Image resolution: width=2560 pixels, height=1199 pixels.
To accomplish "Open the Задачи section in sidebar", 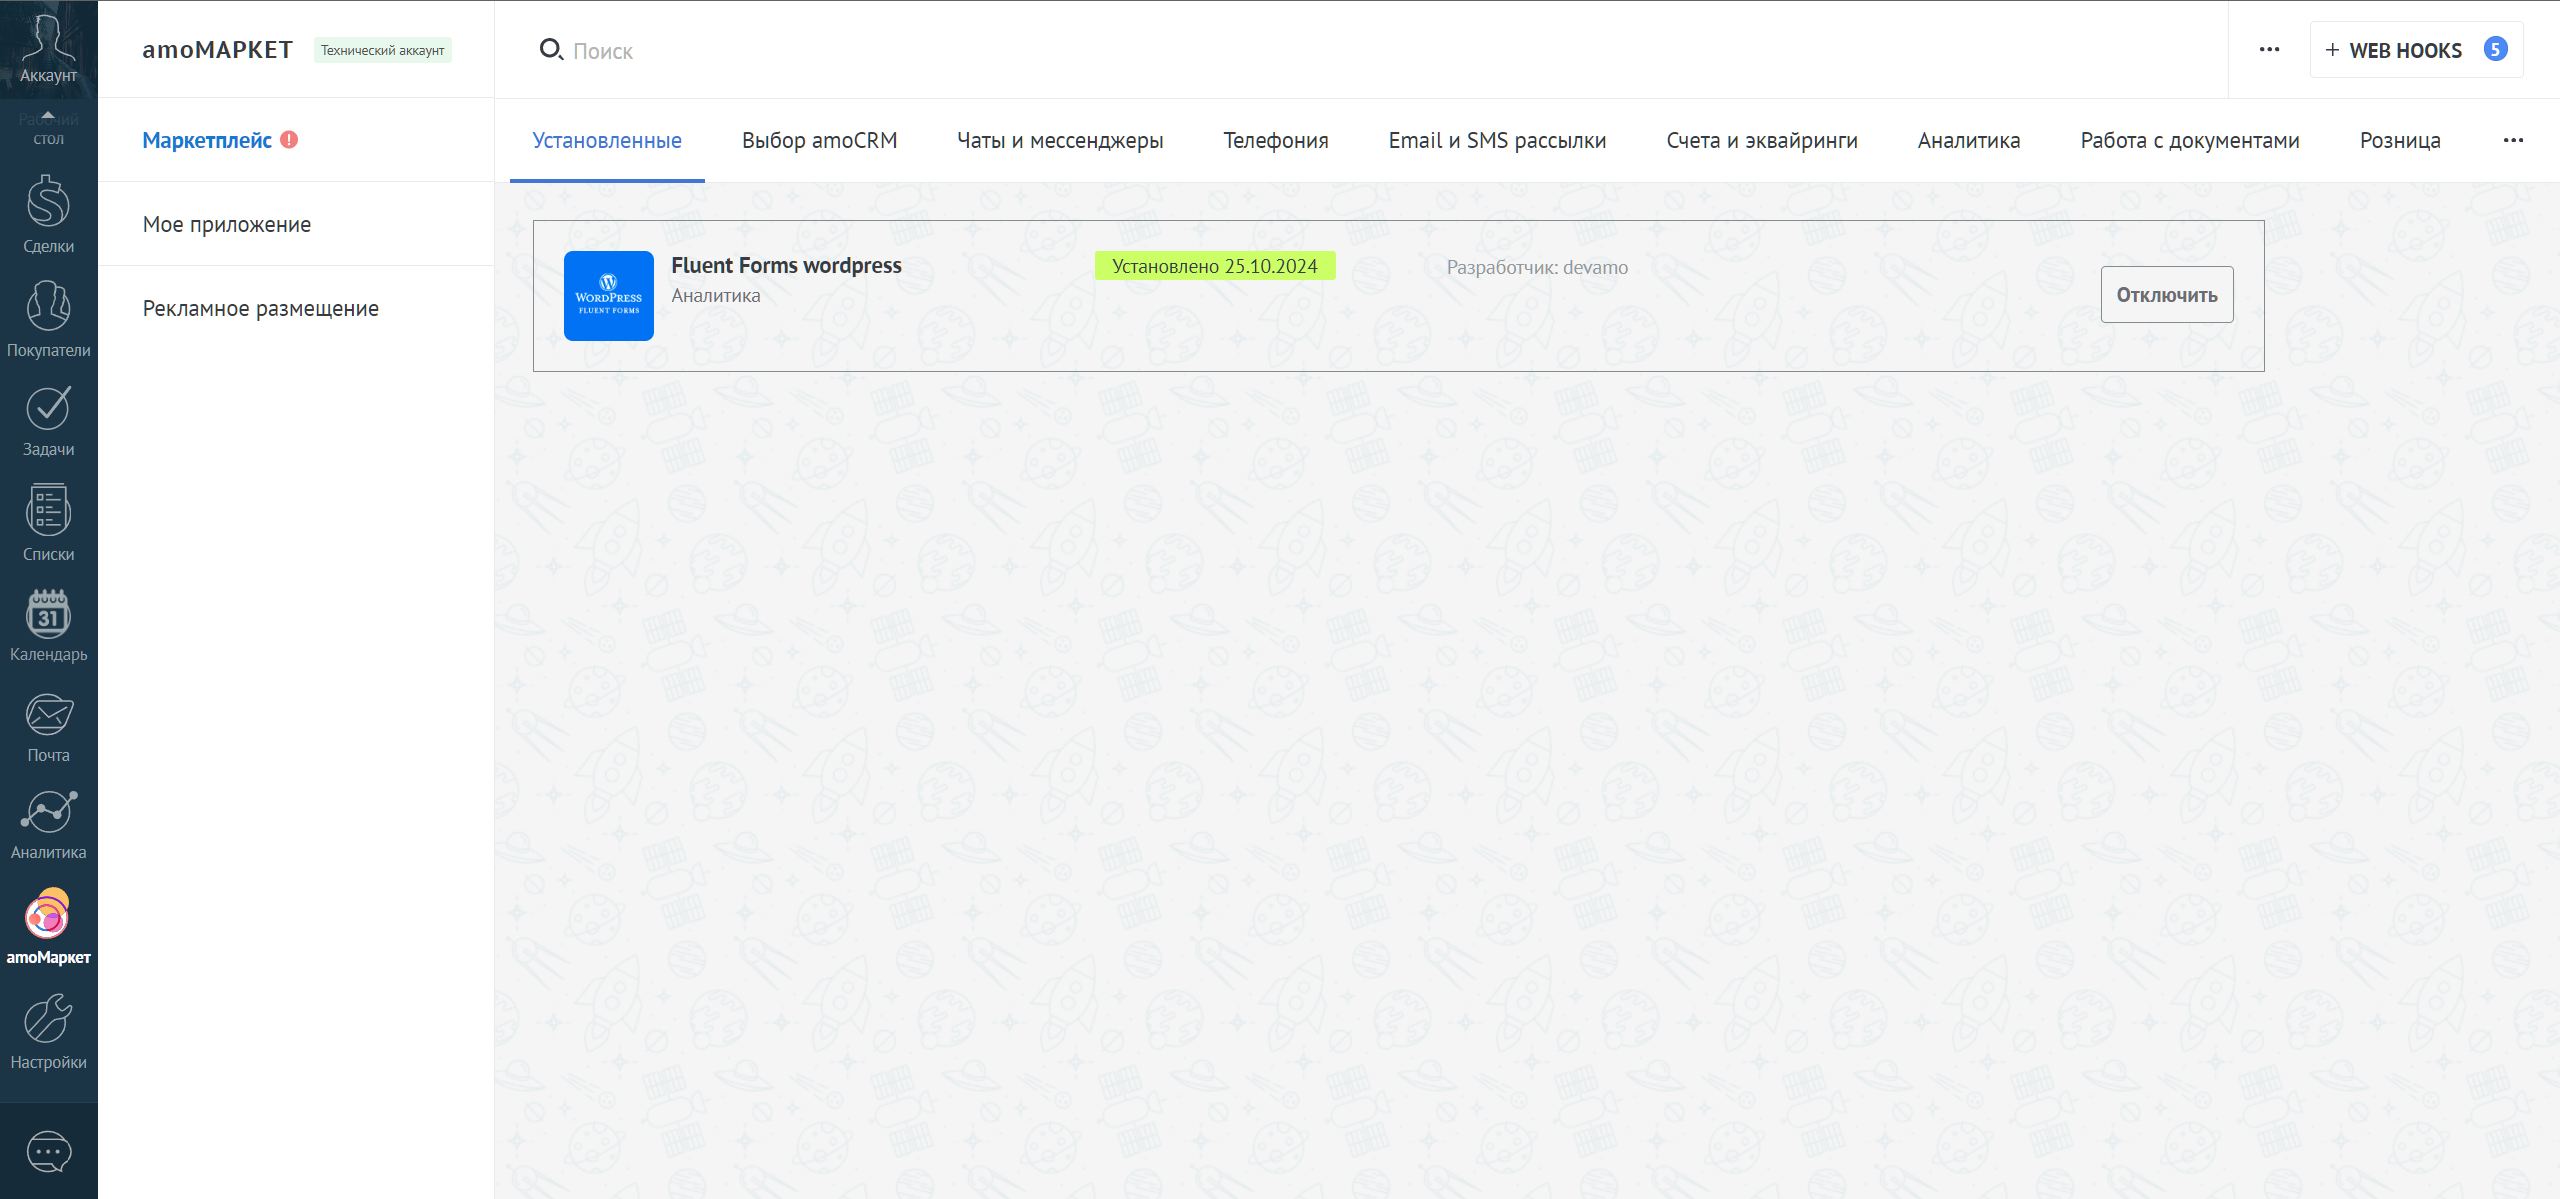I will coord(47,420).
